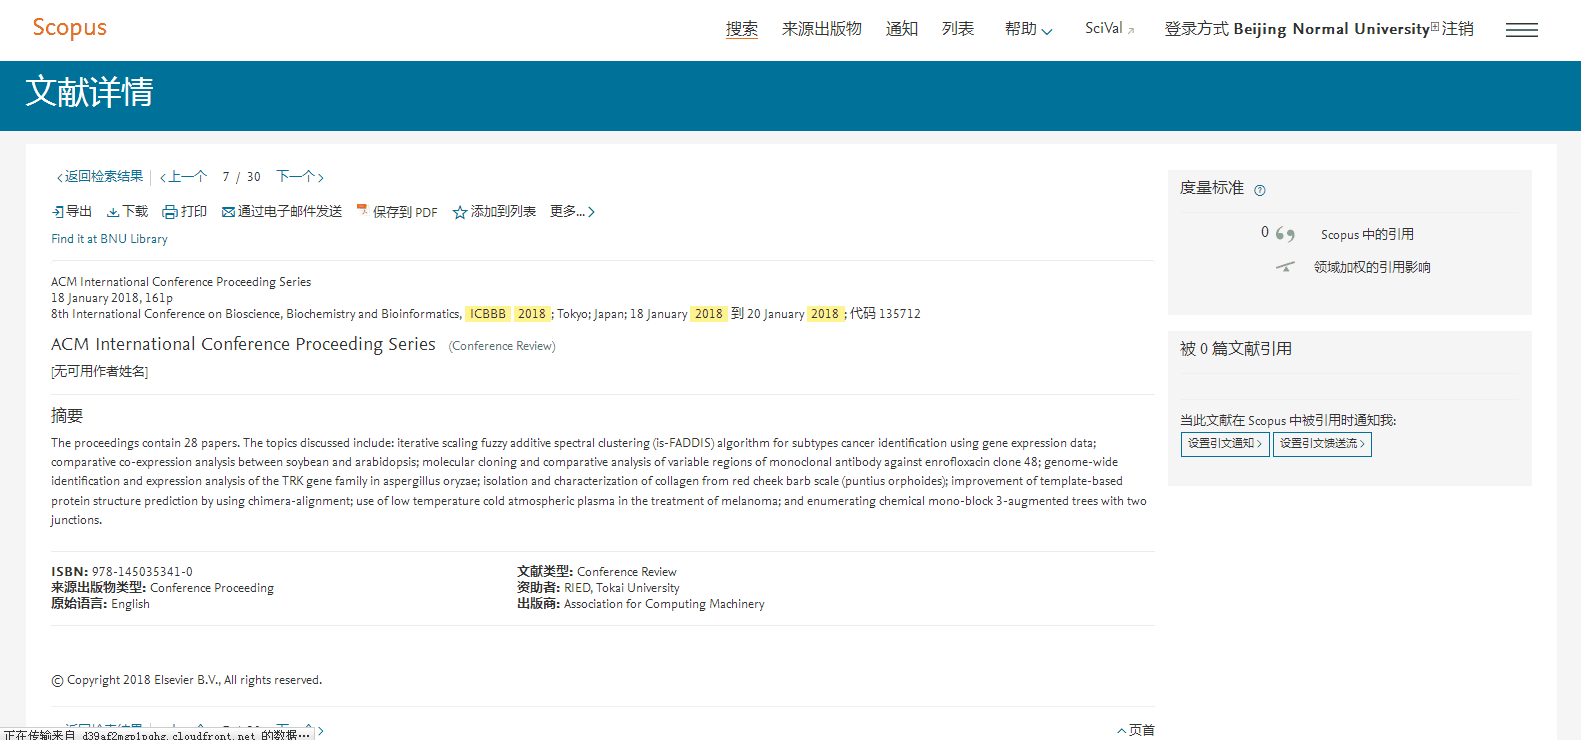This screenshot has height=740, width=1581.
Task: Go to previous document 上一个
Action: pyautogui.click(x=184, y=177)
